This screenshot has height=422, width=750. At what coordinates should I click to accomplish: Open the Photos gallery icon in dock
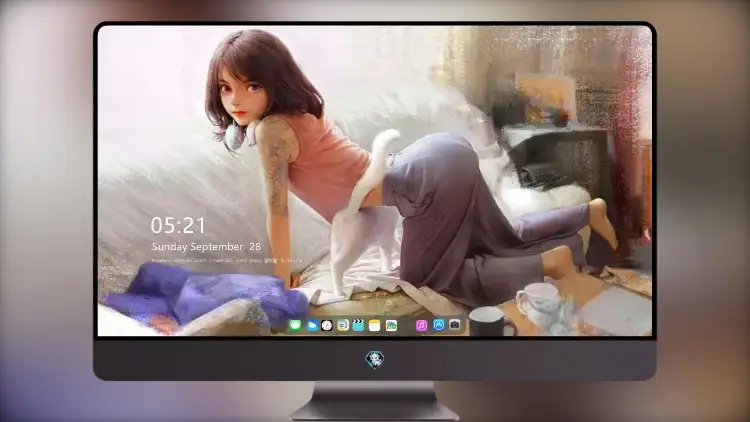click(391, 325)
